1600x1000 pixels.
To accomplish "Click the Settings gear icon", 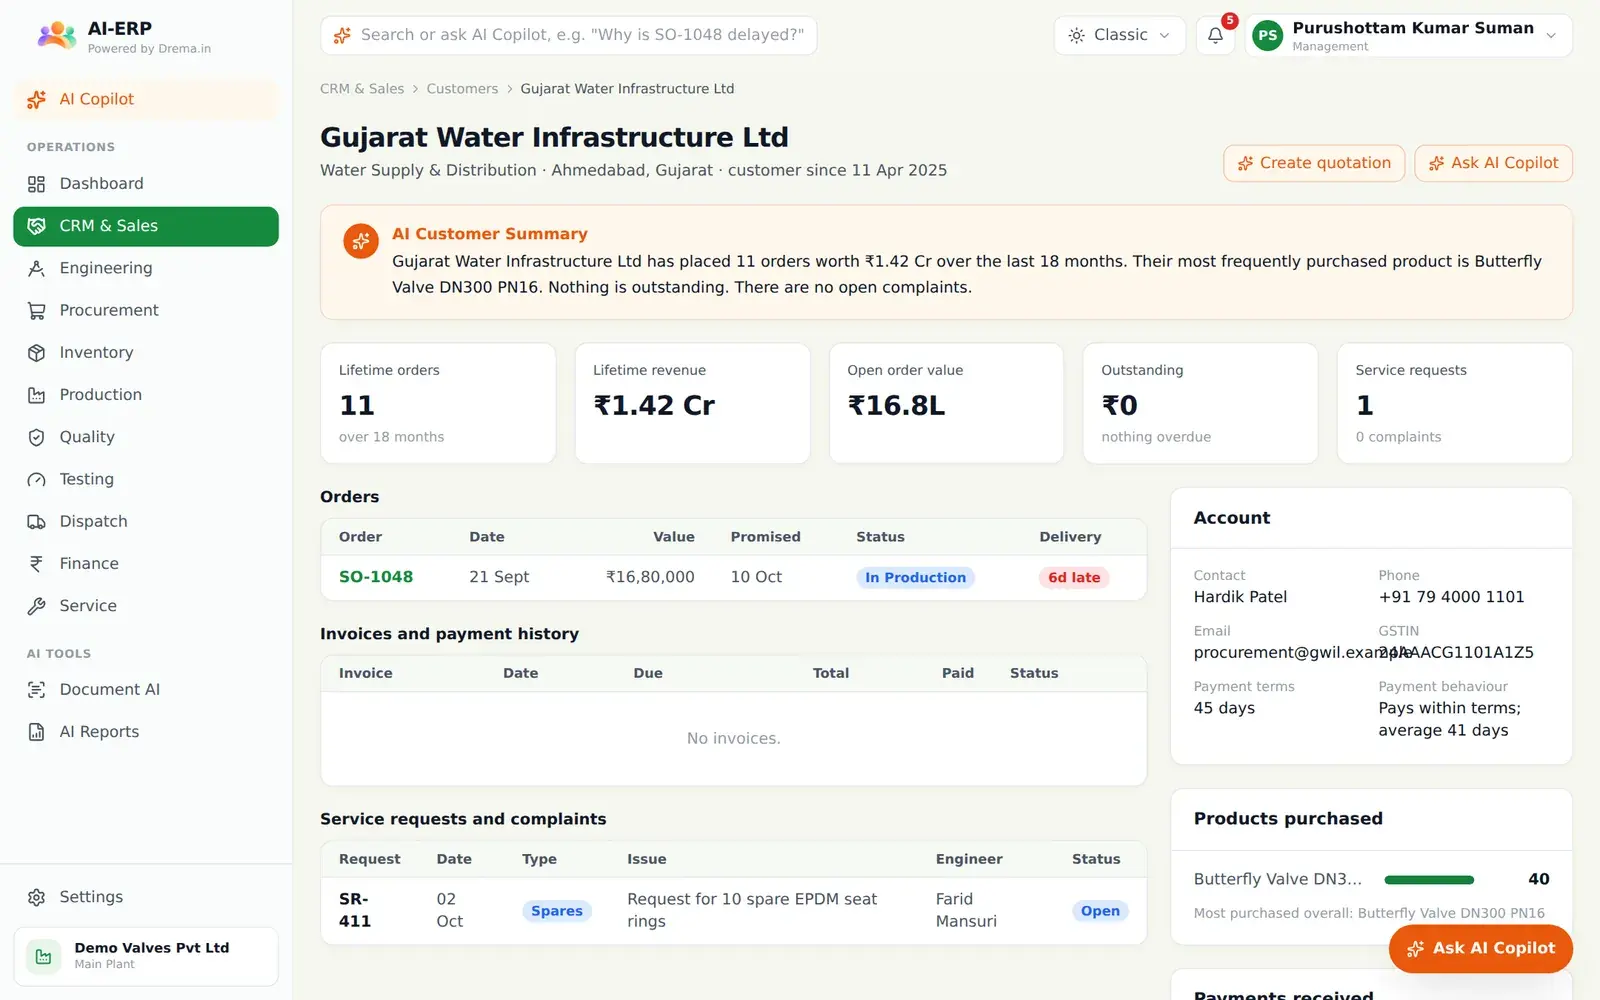I will (37, 897).
